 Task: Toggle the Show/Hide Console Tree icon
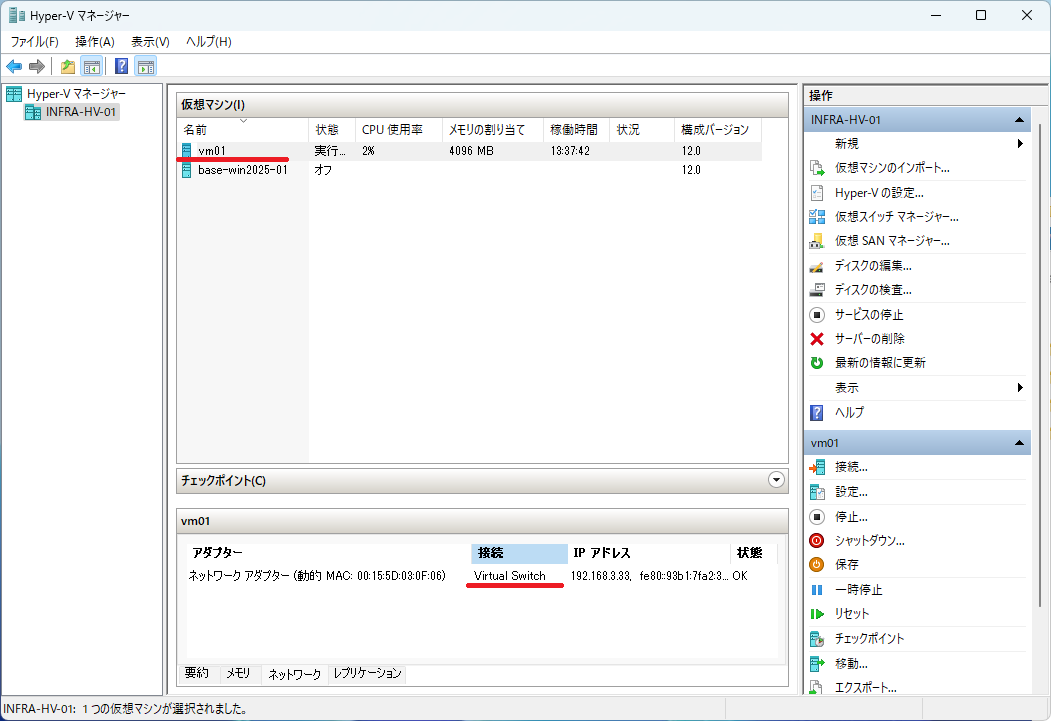(91, 66)
